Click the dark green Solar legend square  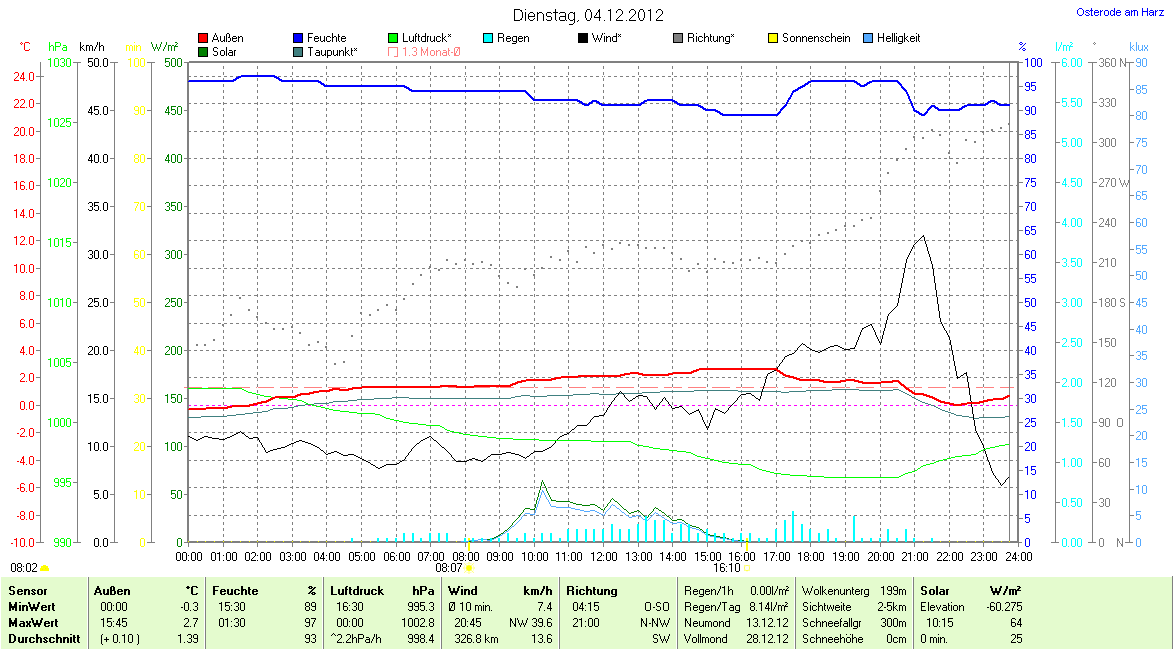click(204, 51)
